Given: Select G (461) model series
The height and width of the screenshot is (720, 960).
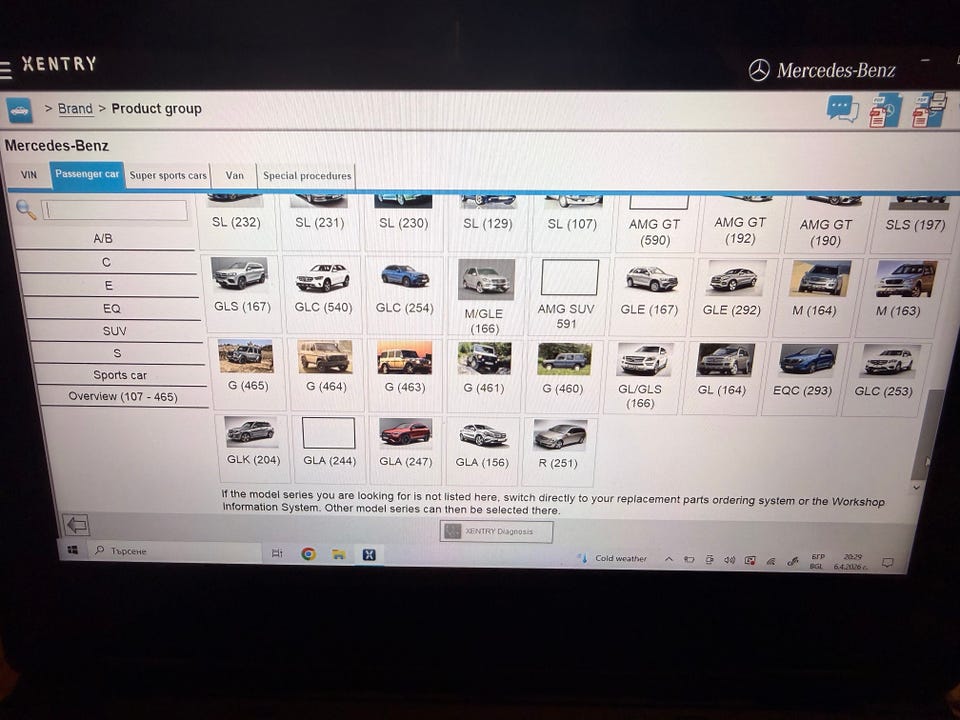Looking at the screenshot, I should pos(484,375).
